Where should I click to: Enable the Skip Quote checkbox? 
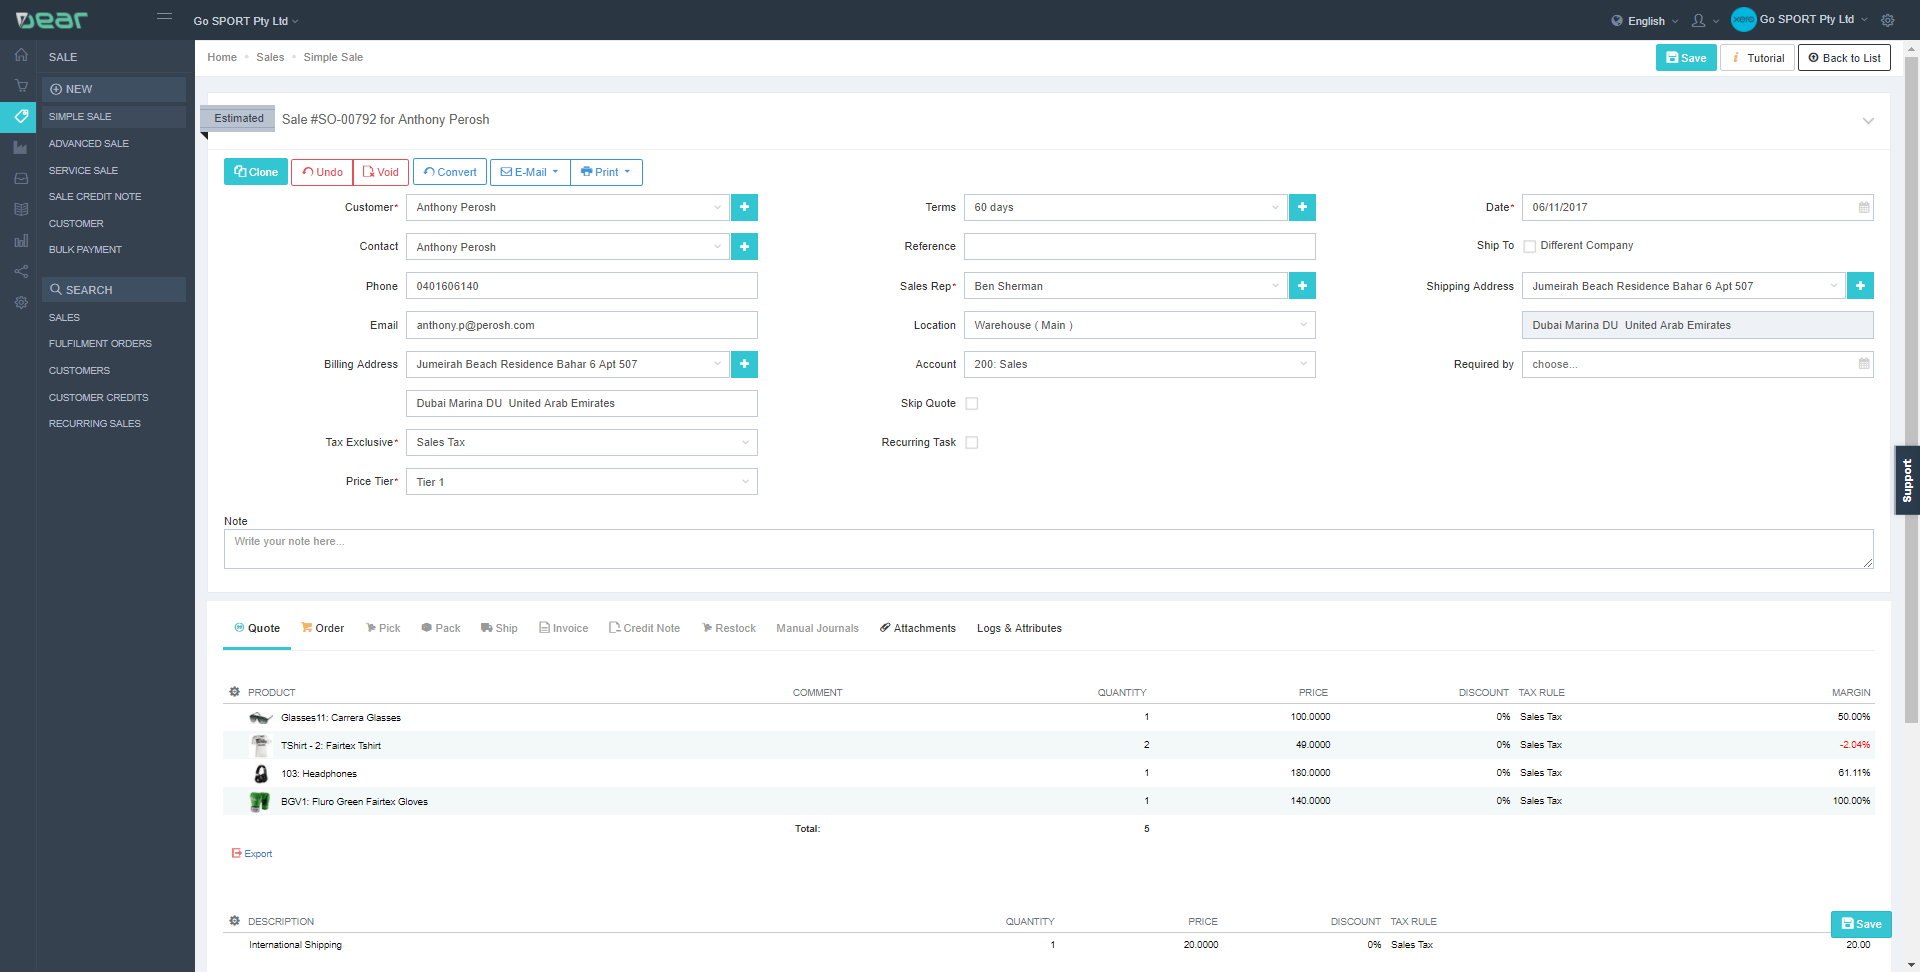pos(972,404)
